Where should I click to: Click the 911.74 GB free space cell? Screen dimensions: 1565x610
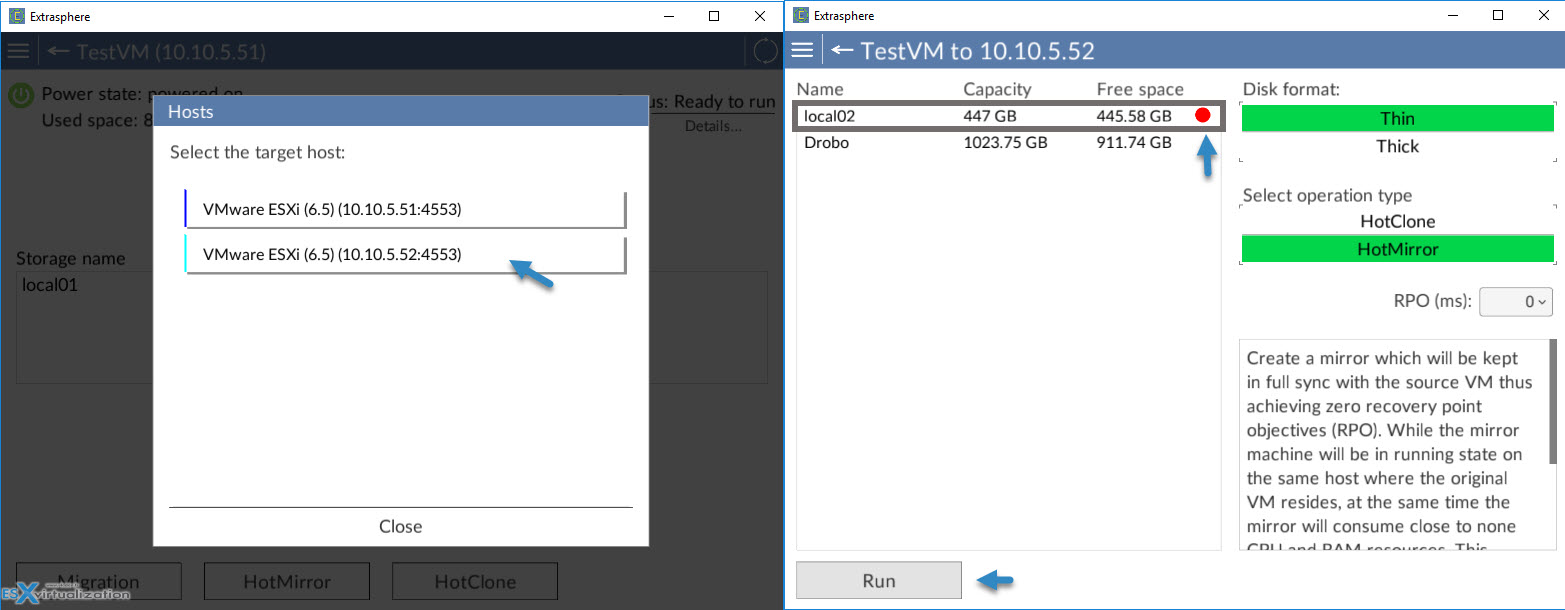click(x=1134, y=142)
